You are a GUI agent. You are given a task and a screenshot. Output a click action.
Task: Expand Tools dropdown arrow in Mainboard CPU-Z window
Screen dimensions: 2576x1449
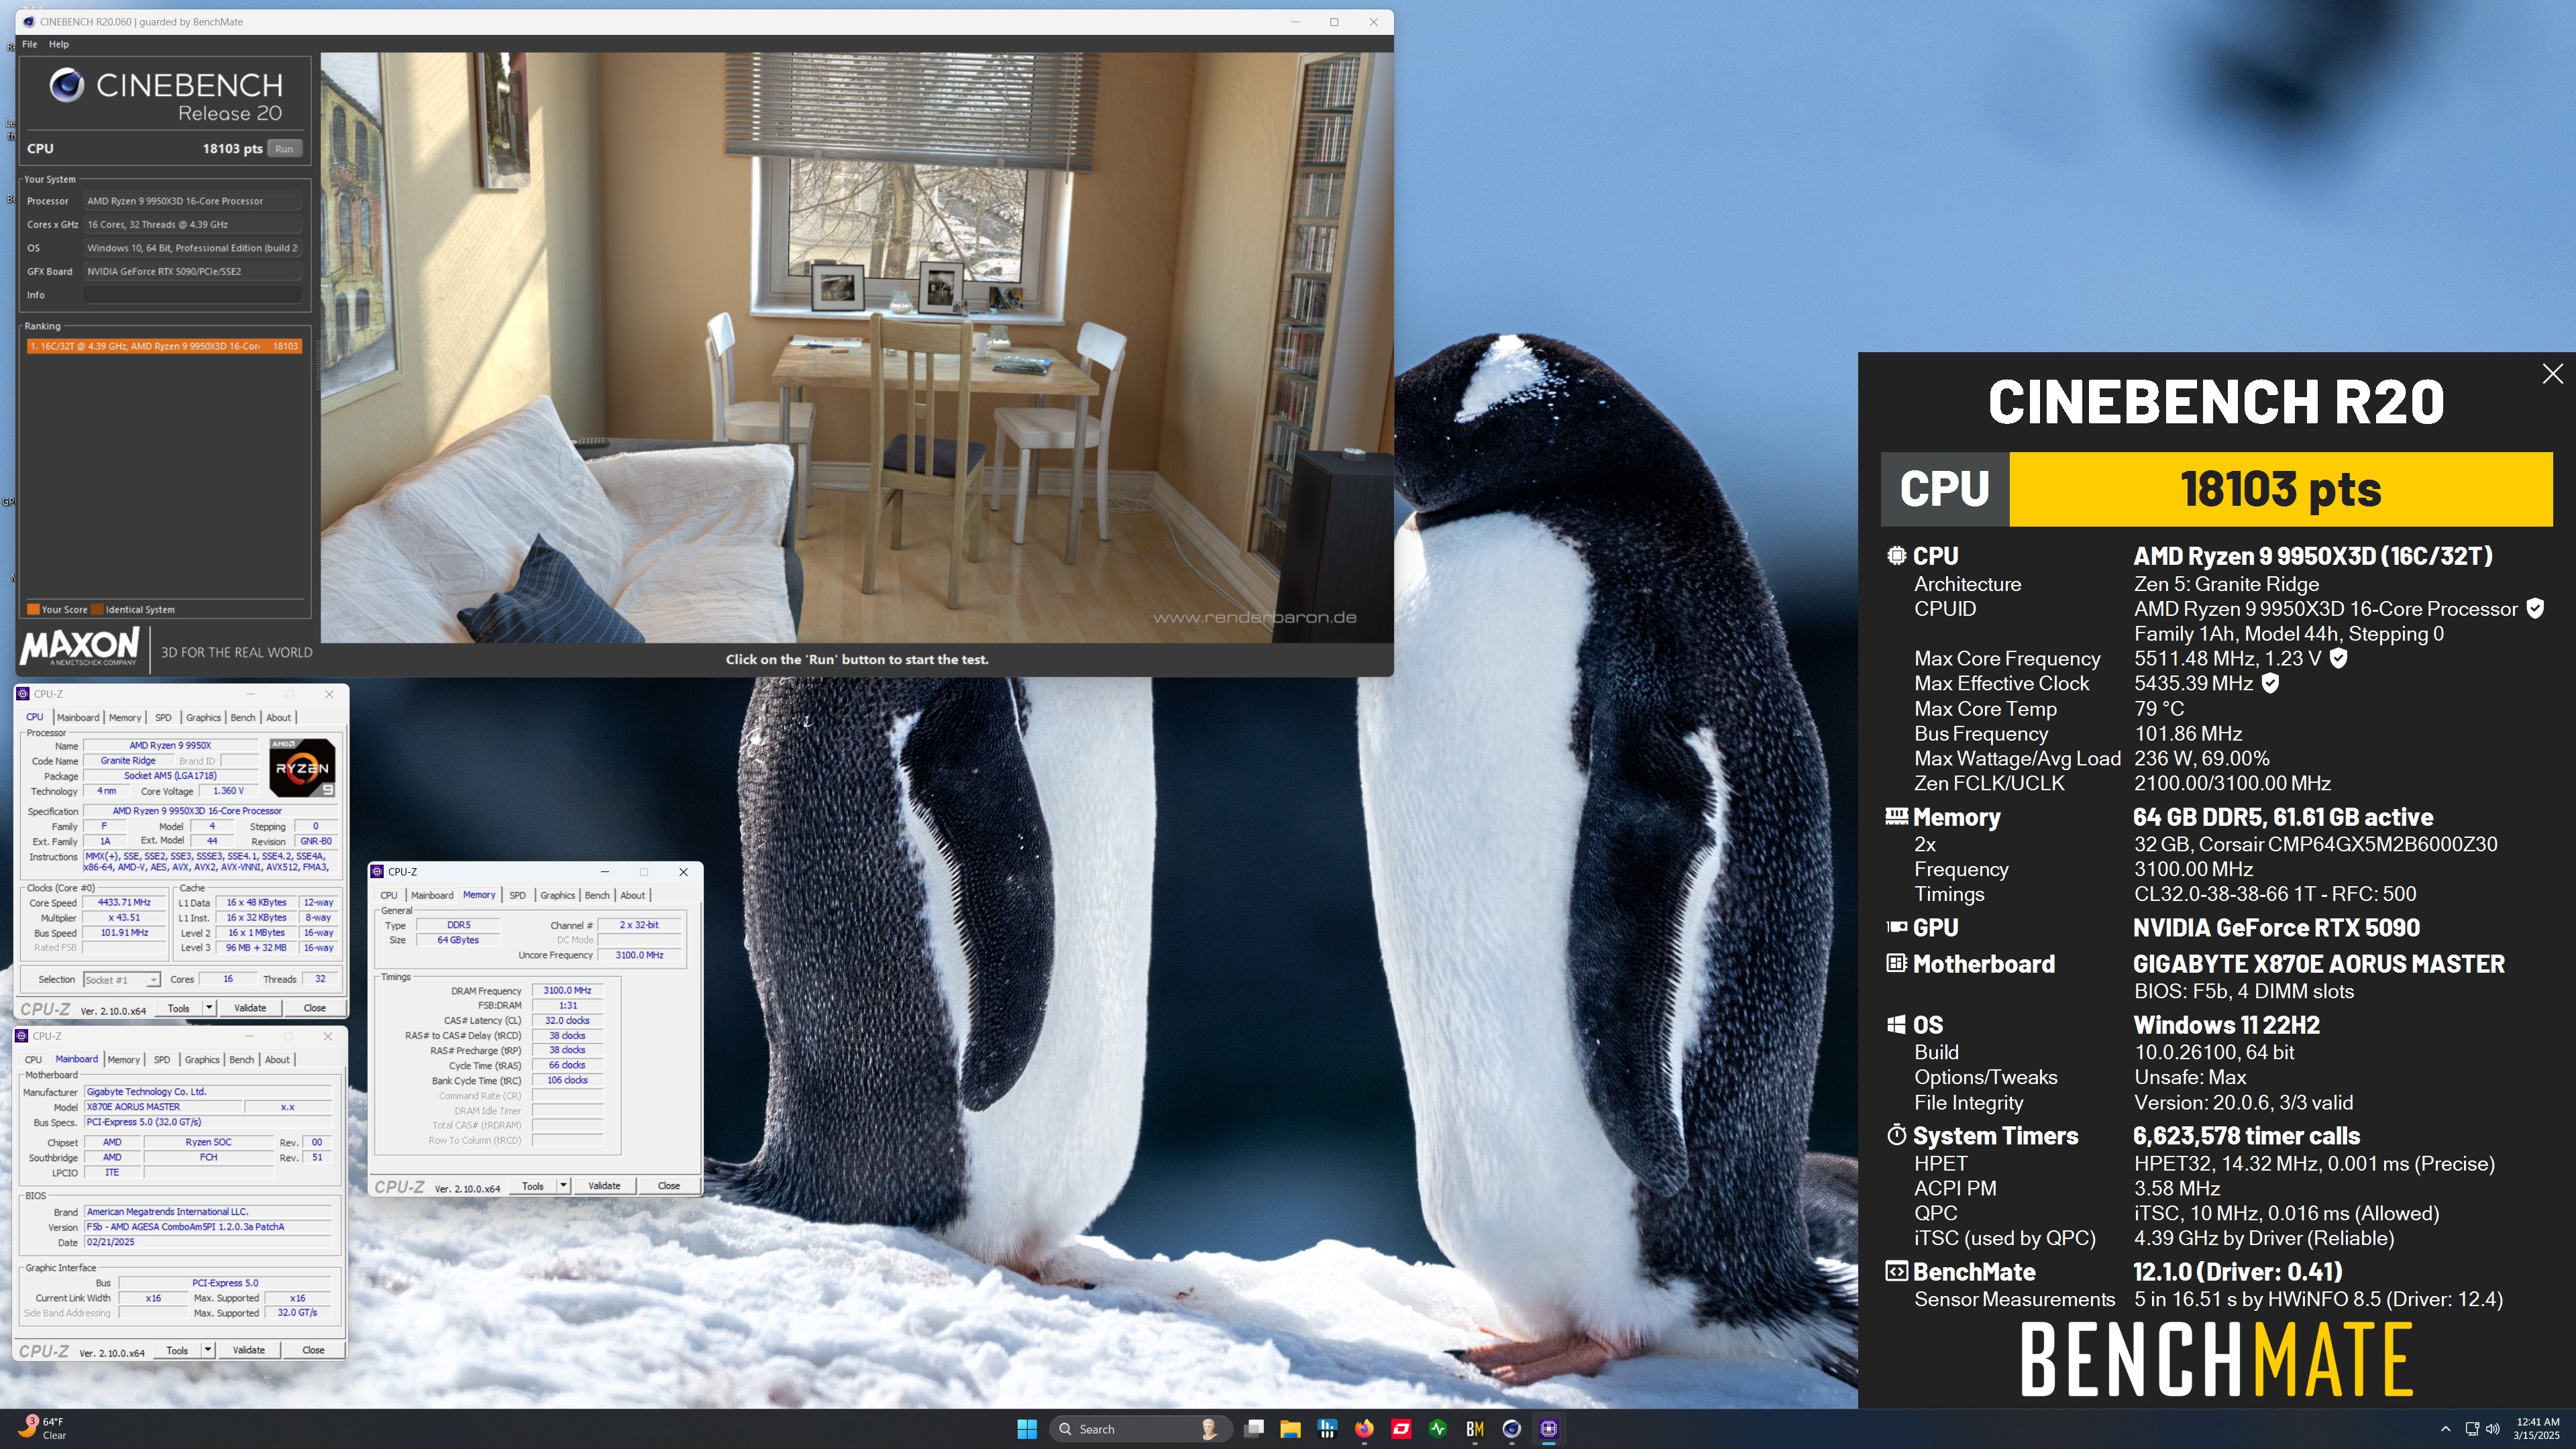(208, 1350)
